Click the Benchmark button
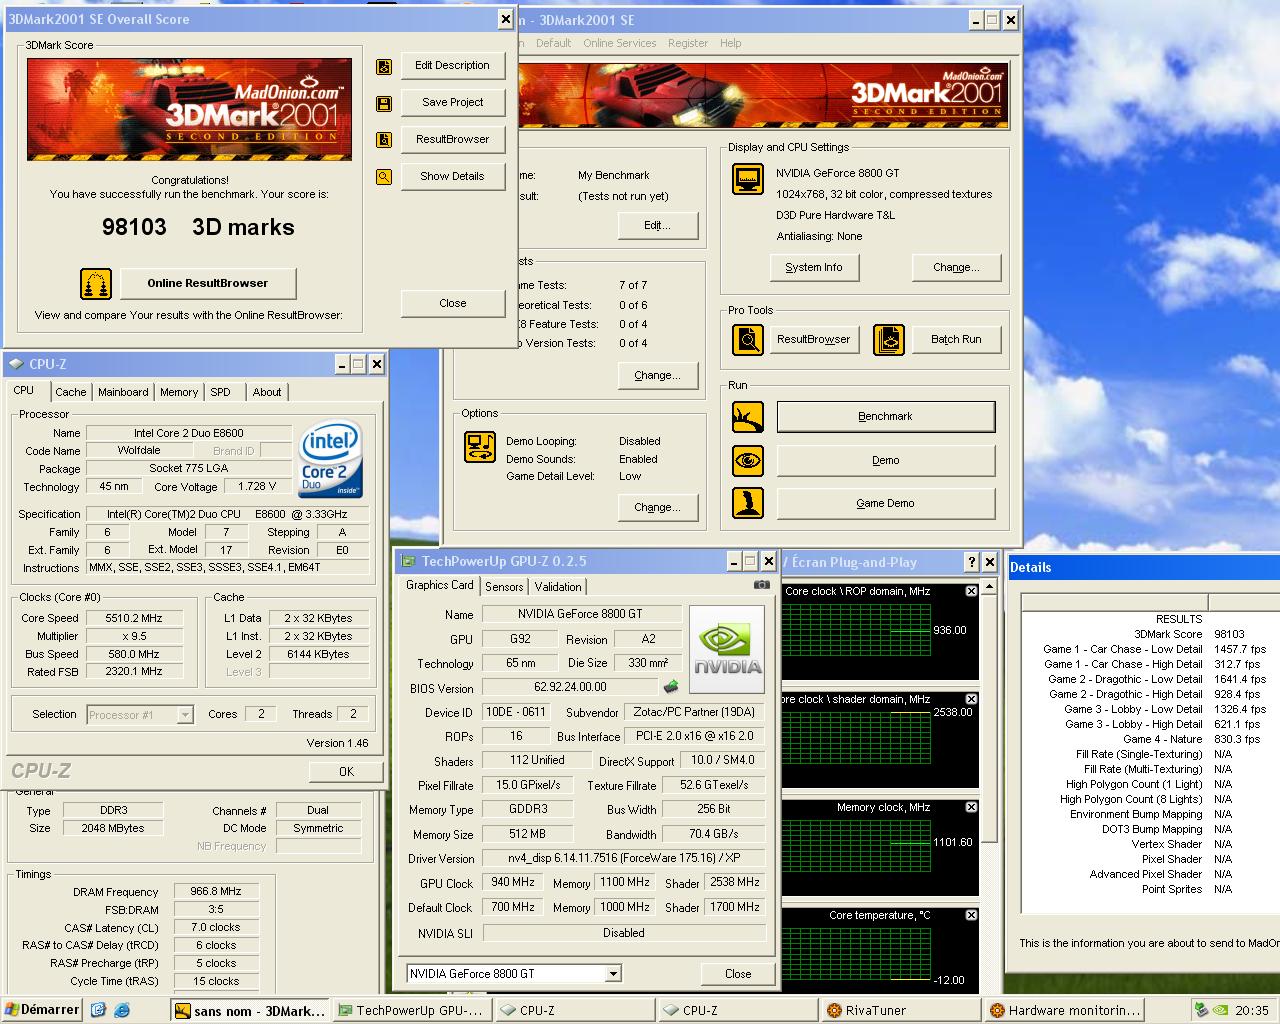1280x1024 pixels. [886, 417]
